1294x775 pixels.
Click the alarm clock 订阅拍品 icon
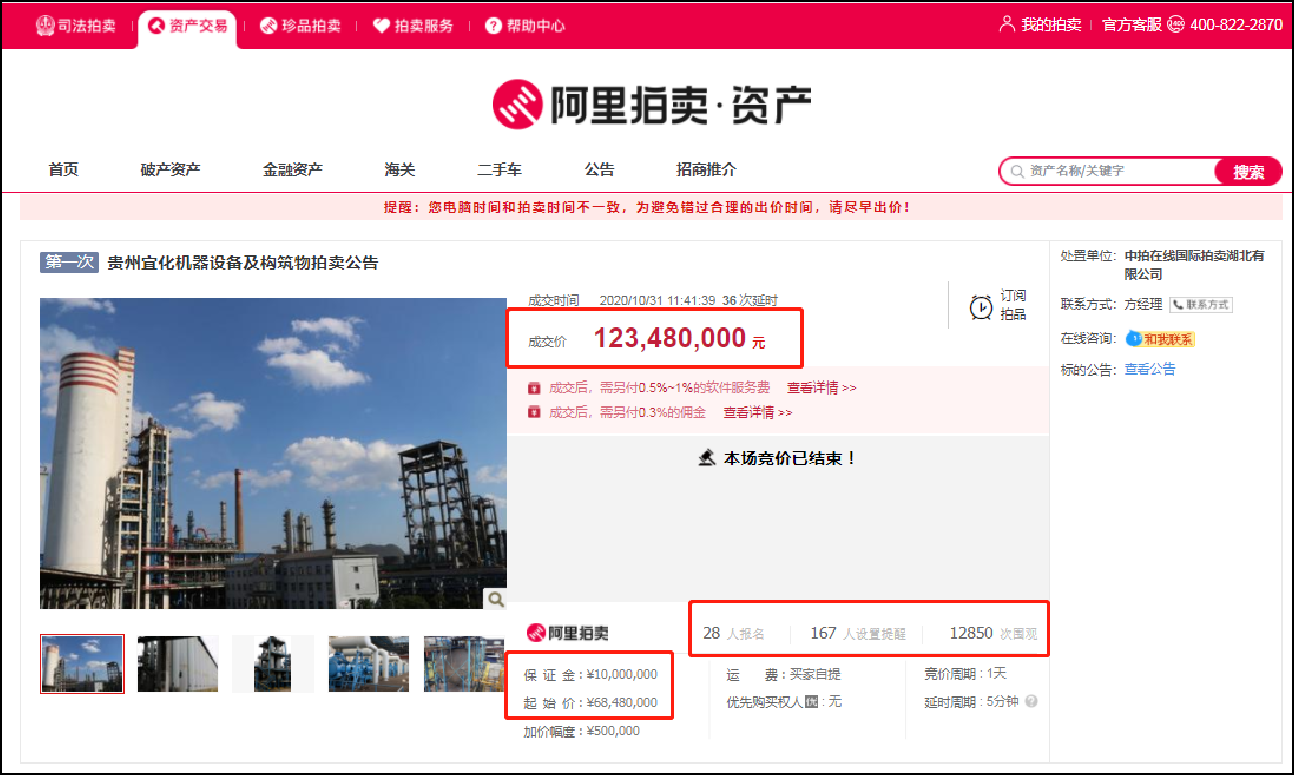click(x=981, y=307)
